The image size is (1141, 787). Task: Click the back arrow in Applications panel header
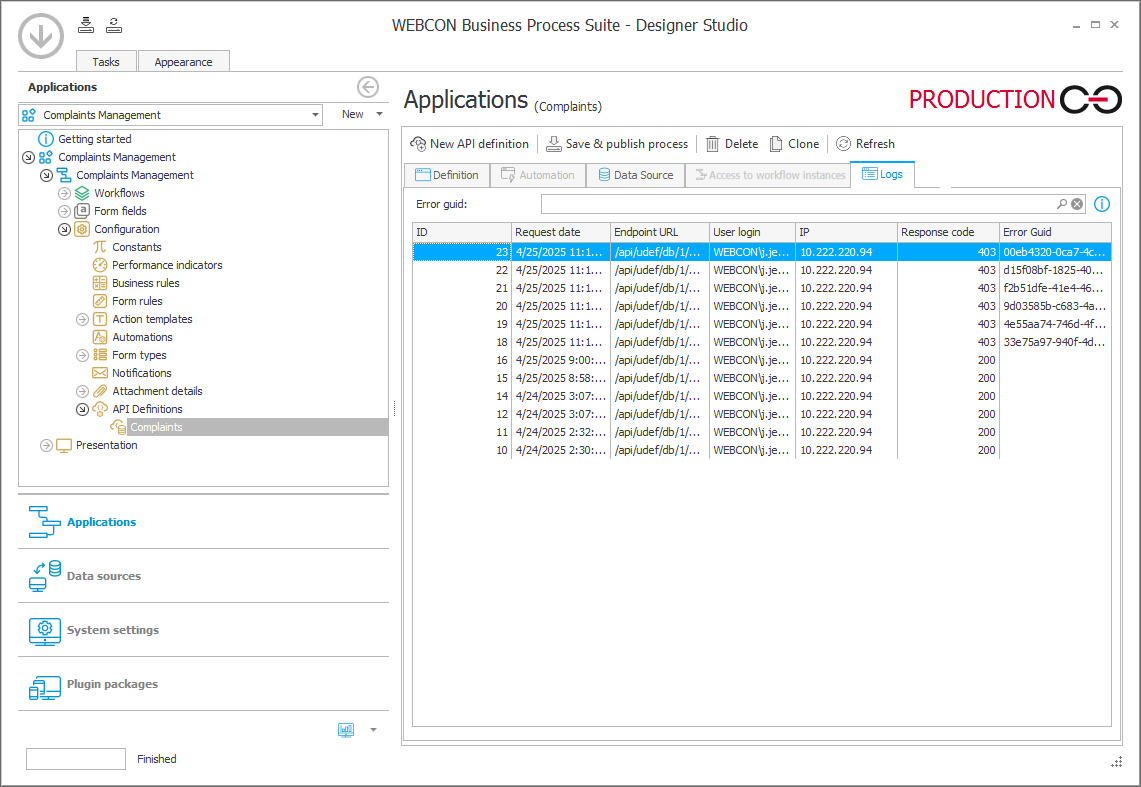(368, 87)
